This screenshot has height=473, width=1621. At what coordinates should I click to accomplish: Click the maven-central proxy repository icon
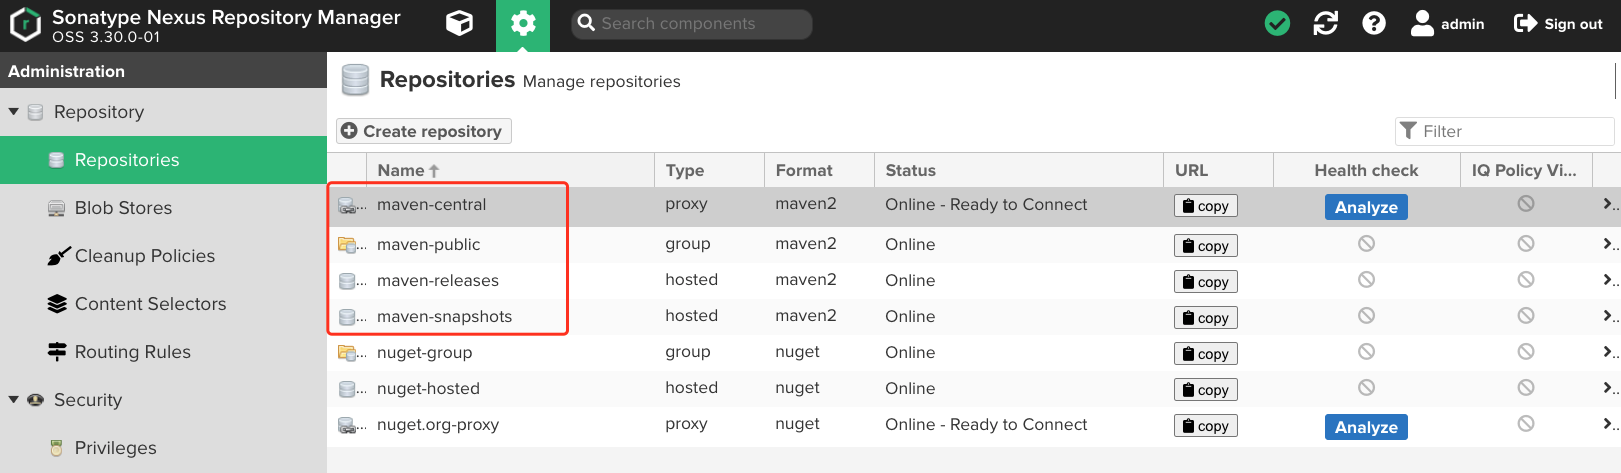click(x=347, y=206)
